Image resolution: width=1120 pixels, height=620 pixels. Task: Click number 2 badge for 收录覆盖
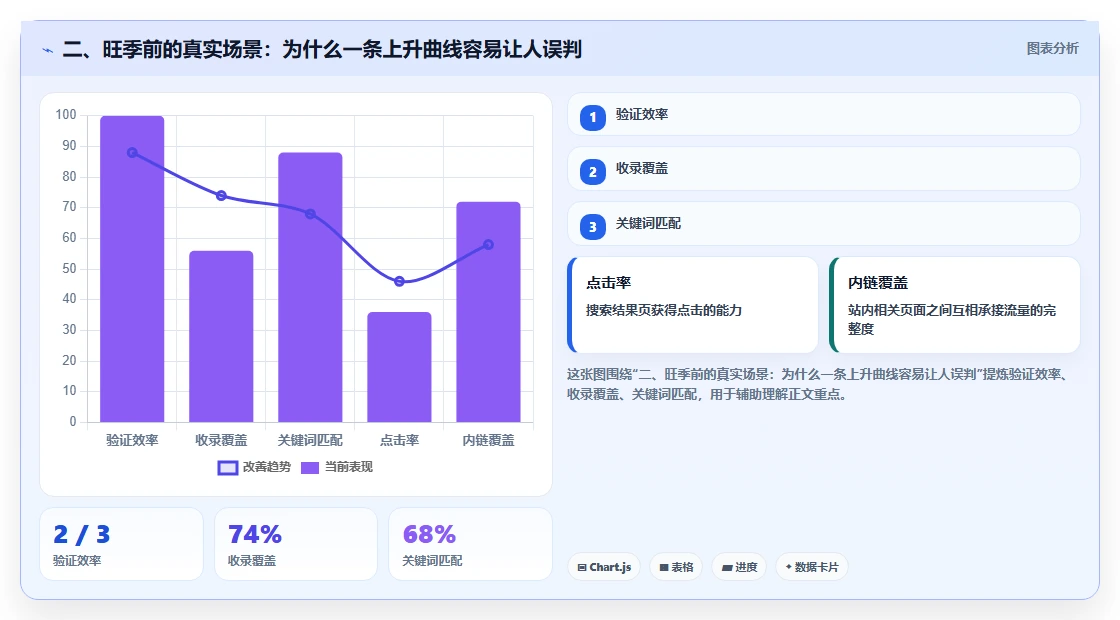pos(592,171)
